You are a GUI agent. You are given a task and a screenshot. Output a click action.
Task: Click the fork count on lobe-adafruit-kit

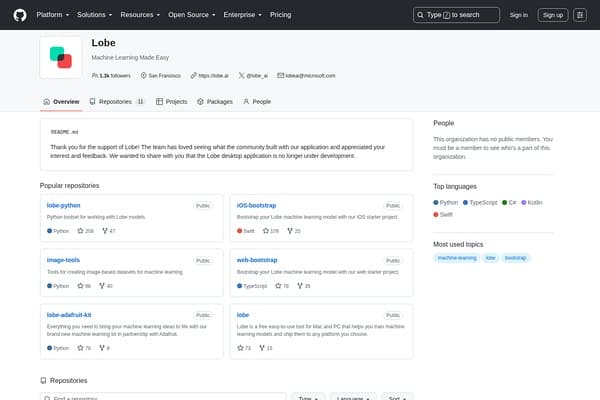104,348
